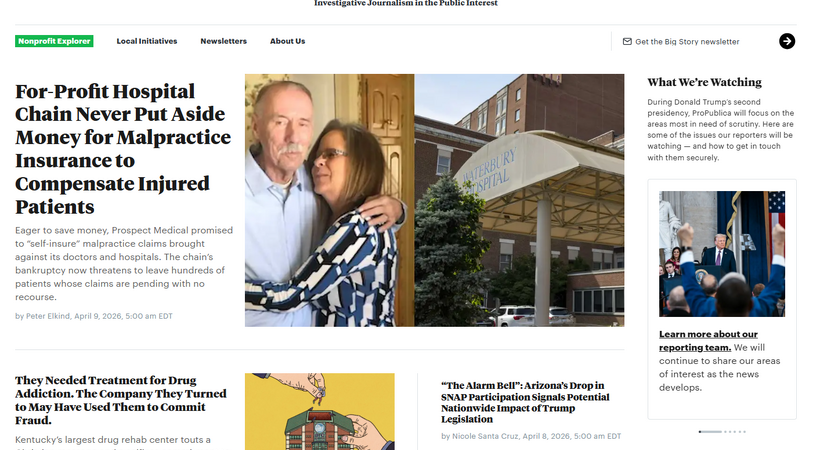Open author Peter Elkind's byline link
This screenshot has width=820, height=450.
pos(48,316)
